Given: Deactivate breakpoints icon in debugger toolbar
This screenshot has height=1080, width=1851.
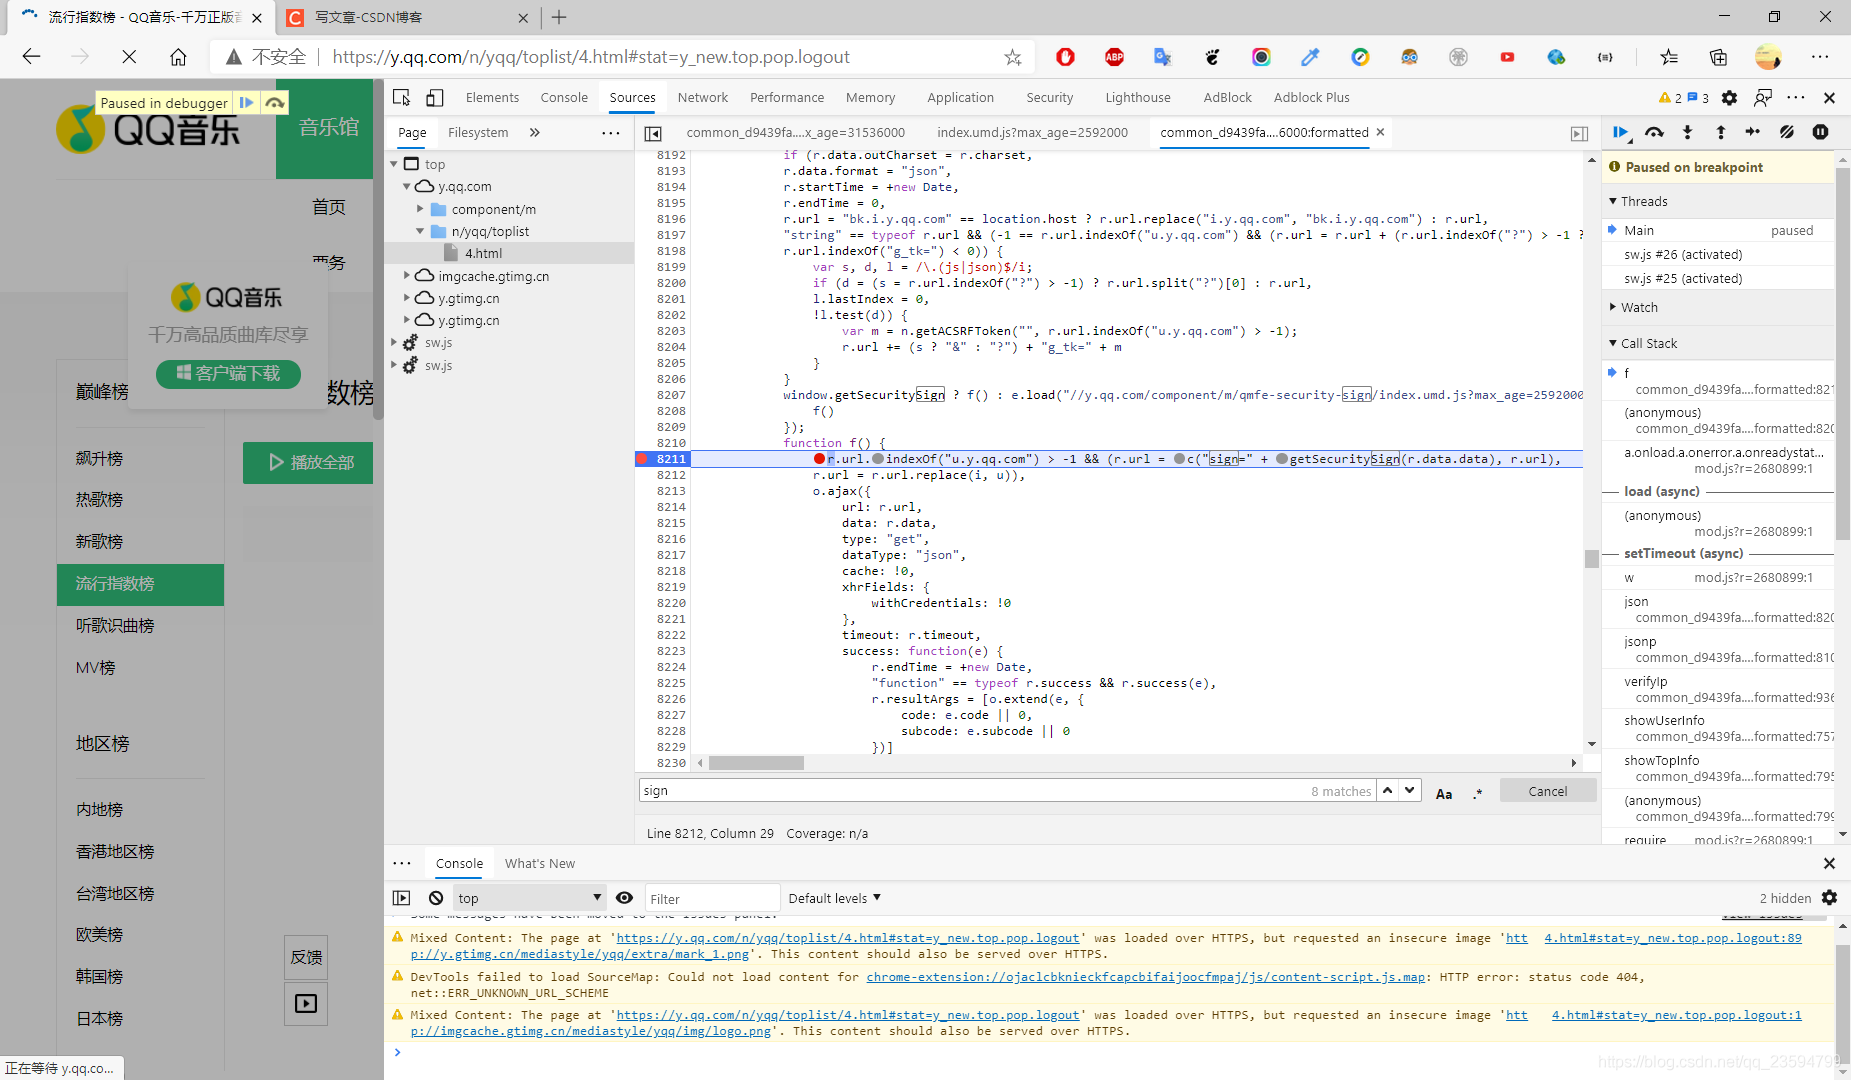Looking at the screenshot, I should point(1787,132).
